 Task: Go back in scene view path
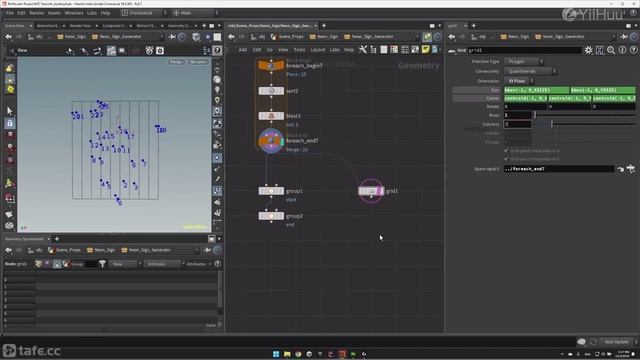pyautogui.click(x=8, y=37)
